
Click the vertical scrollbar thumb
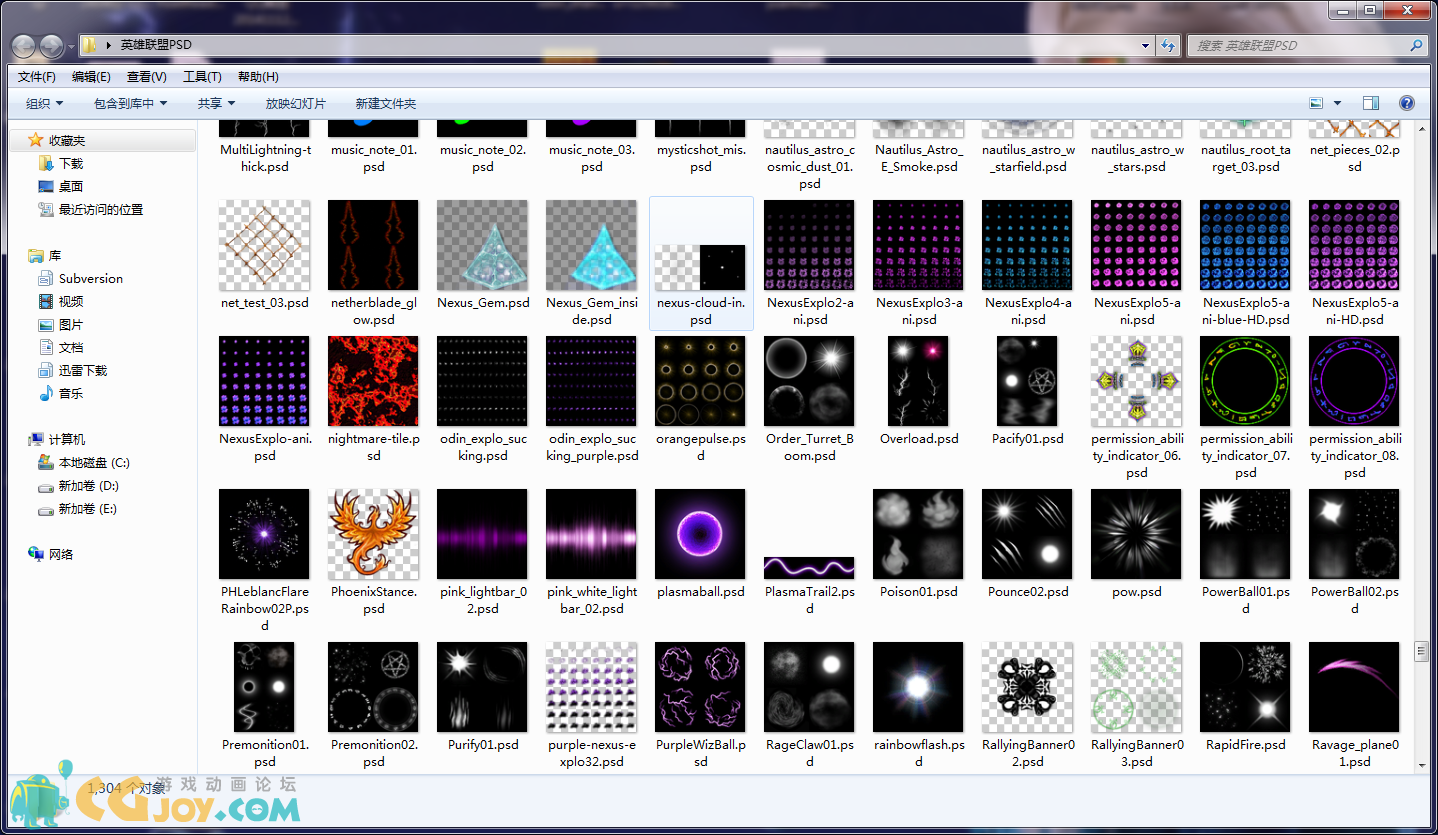point(1421,652)
